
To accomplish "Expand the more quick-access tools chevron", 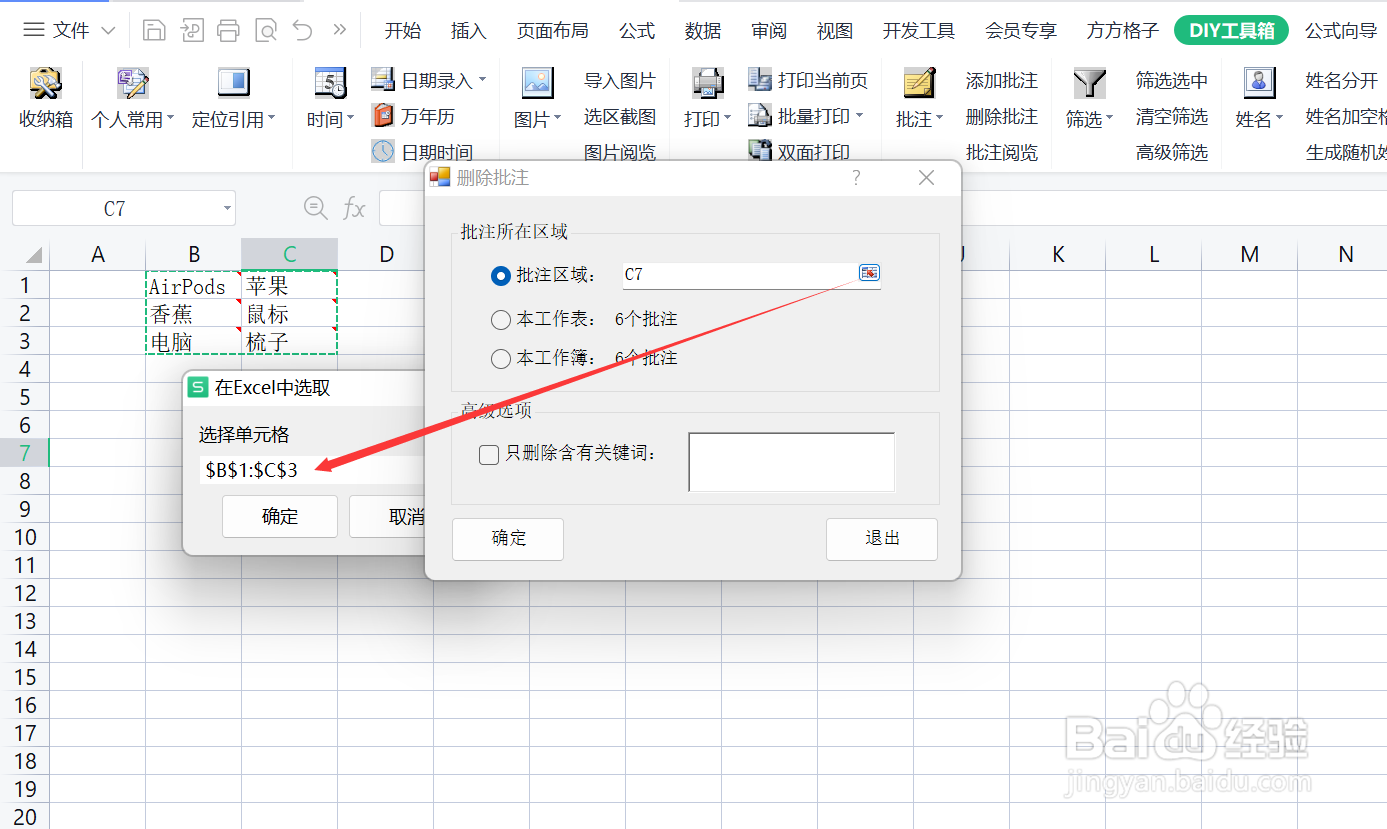I will click(x=340, y=29).
